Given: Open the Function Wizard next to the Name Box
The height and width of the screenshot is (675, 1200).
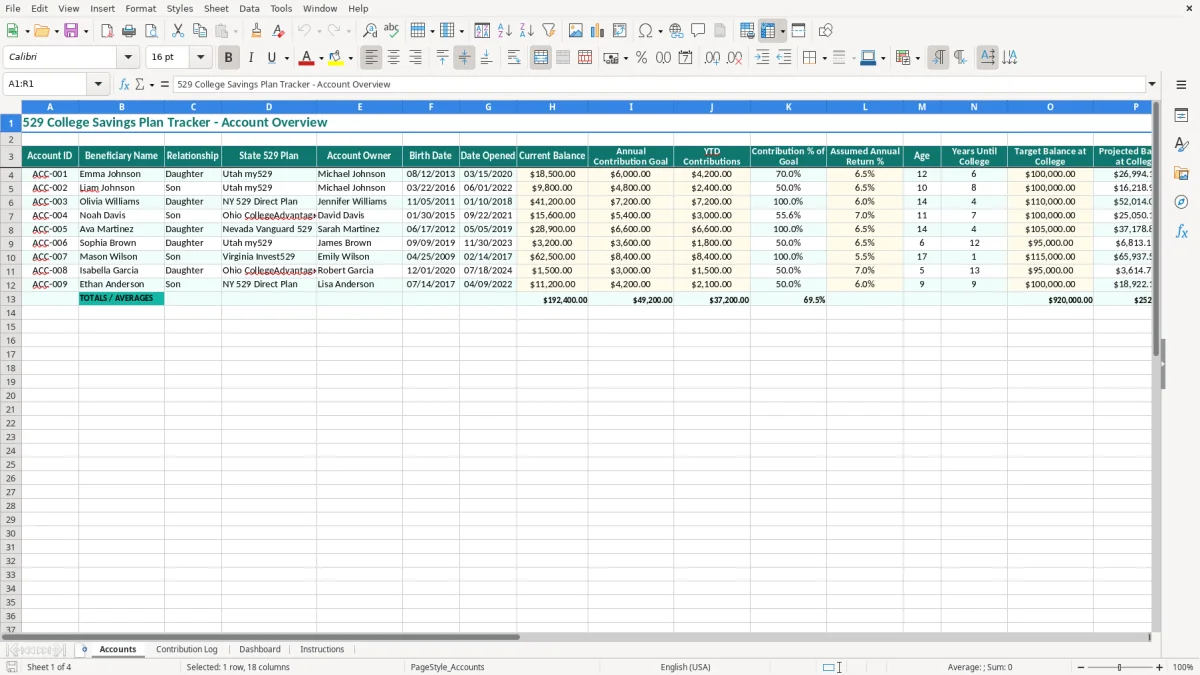Looking at the screenshot, I should pyautogui.click(x=124, y=84).
